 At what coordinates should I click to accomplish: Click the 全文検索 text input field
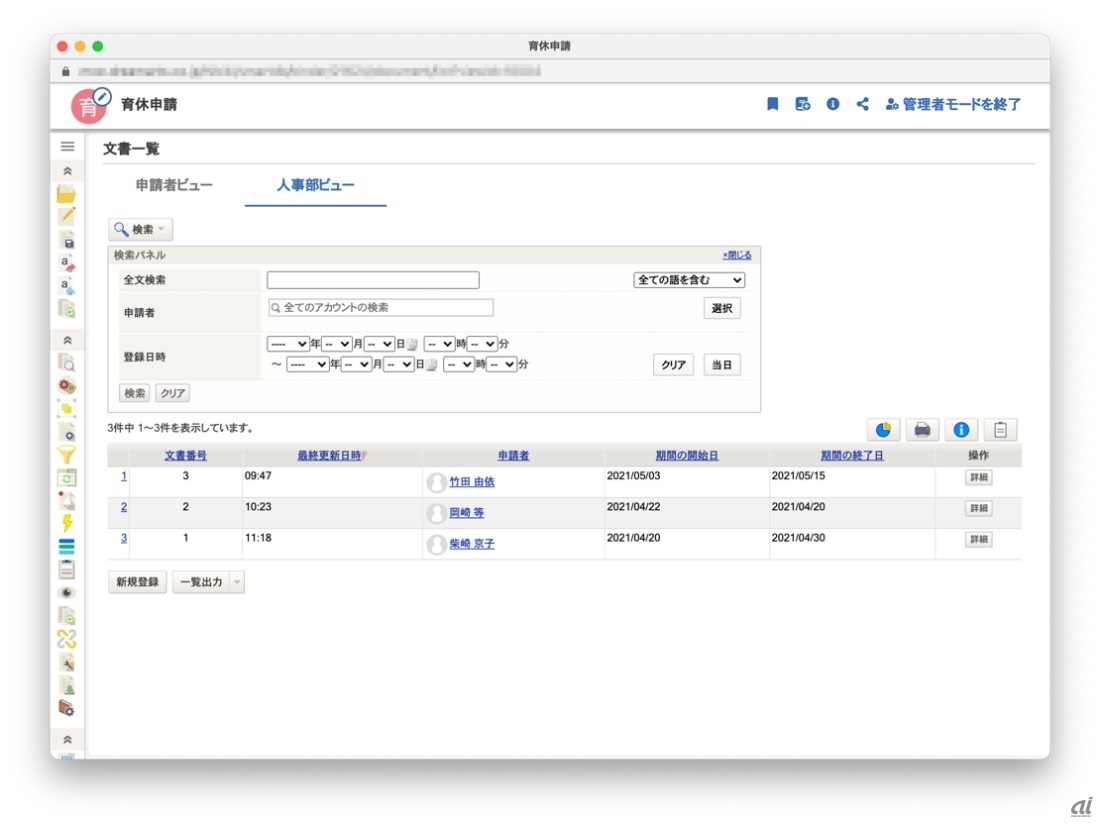tap(372, 281)
